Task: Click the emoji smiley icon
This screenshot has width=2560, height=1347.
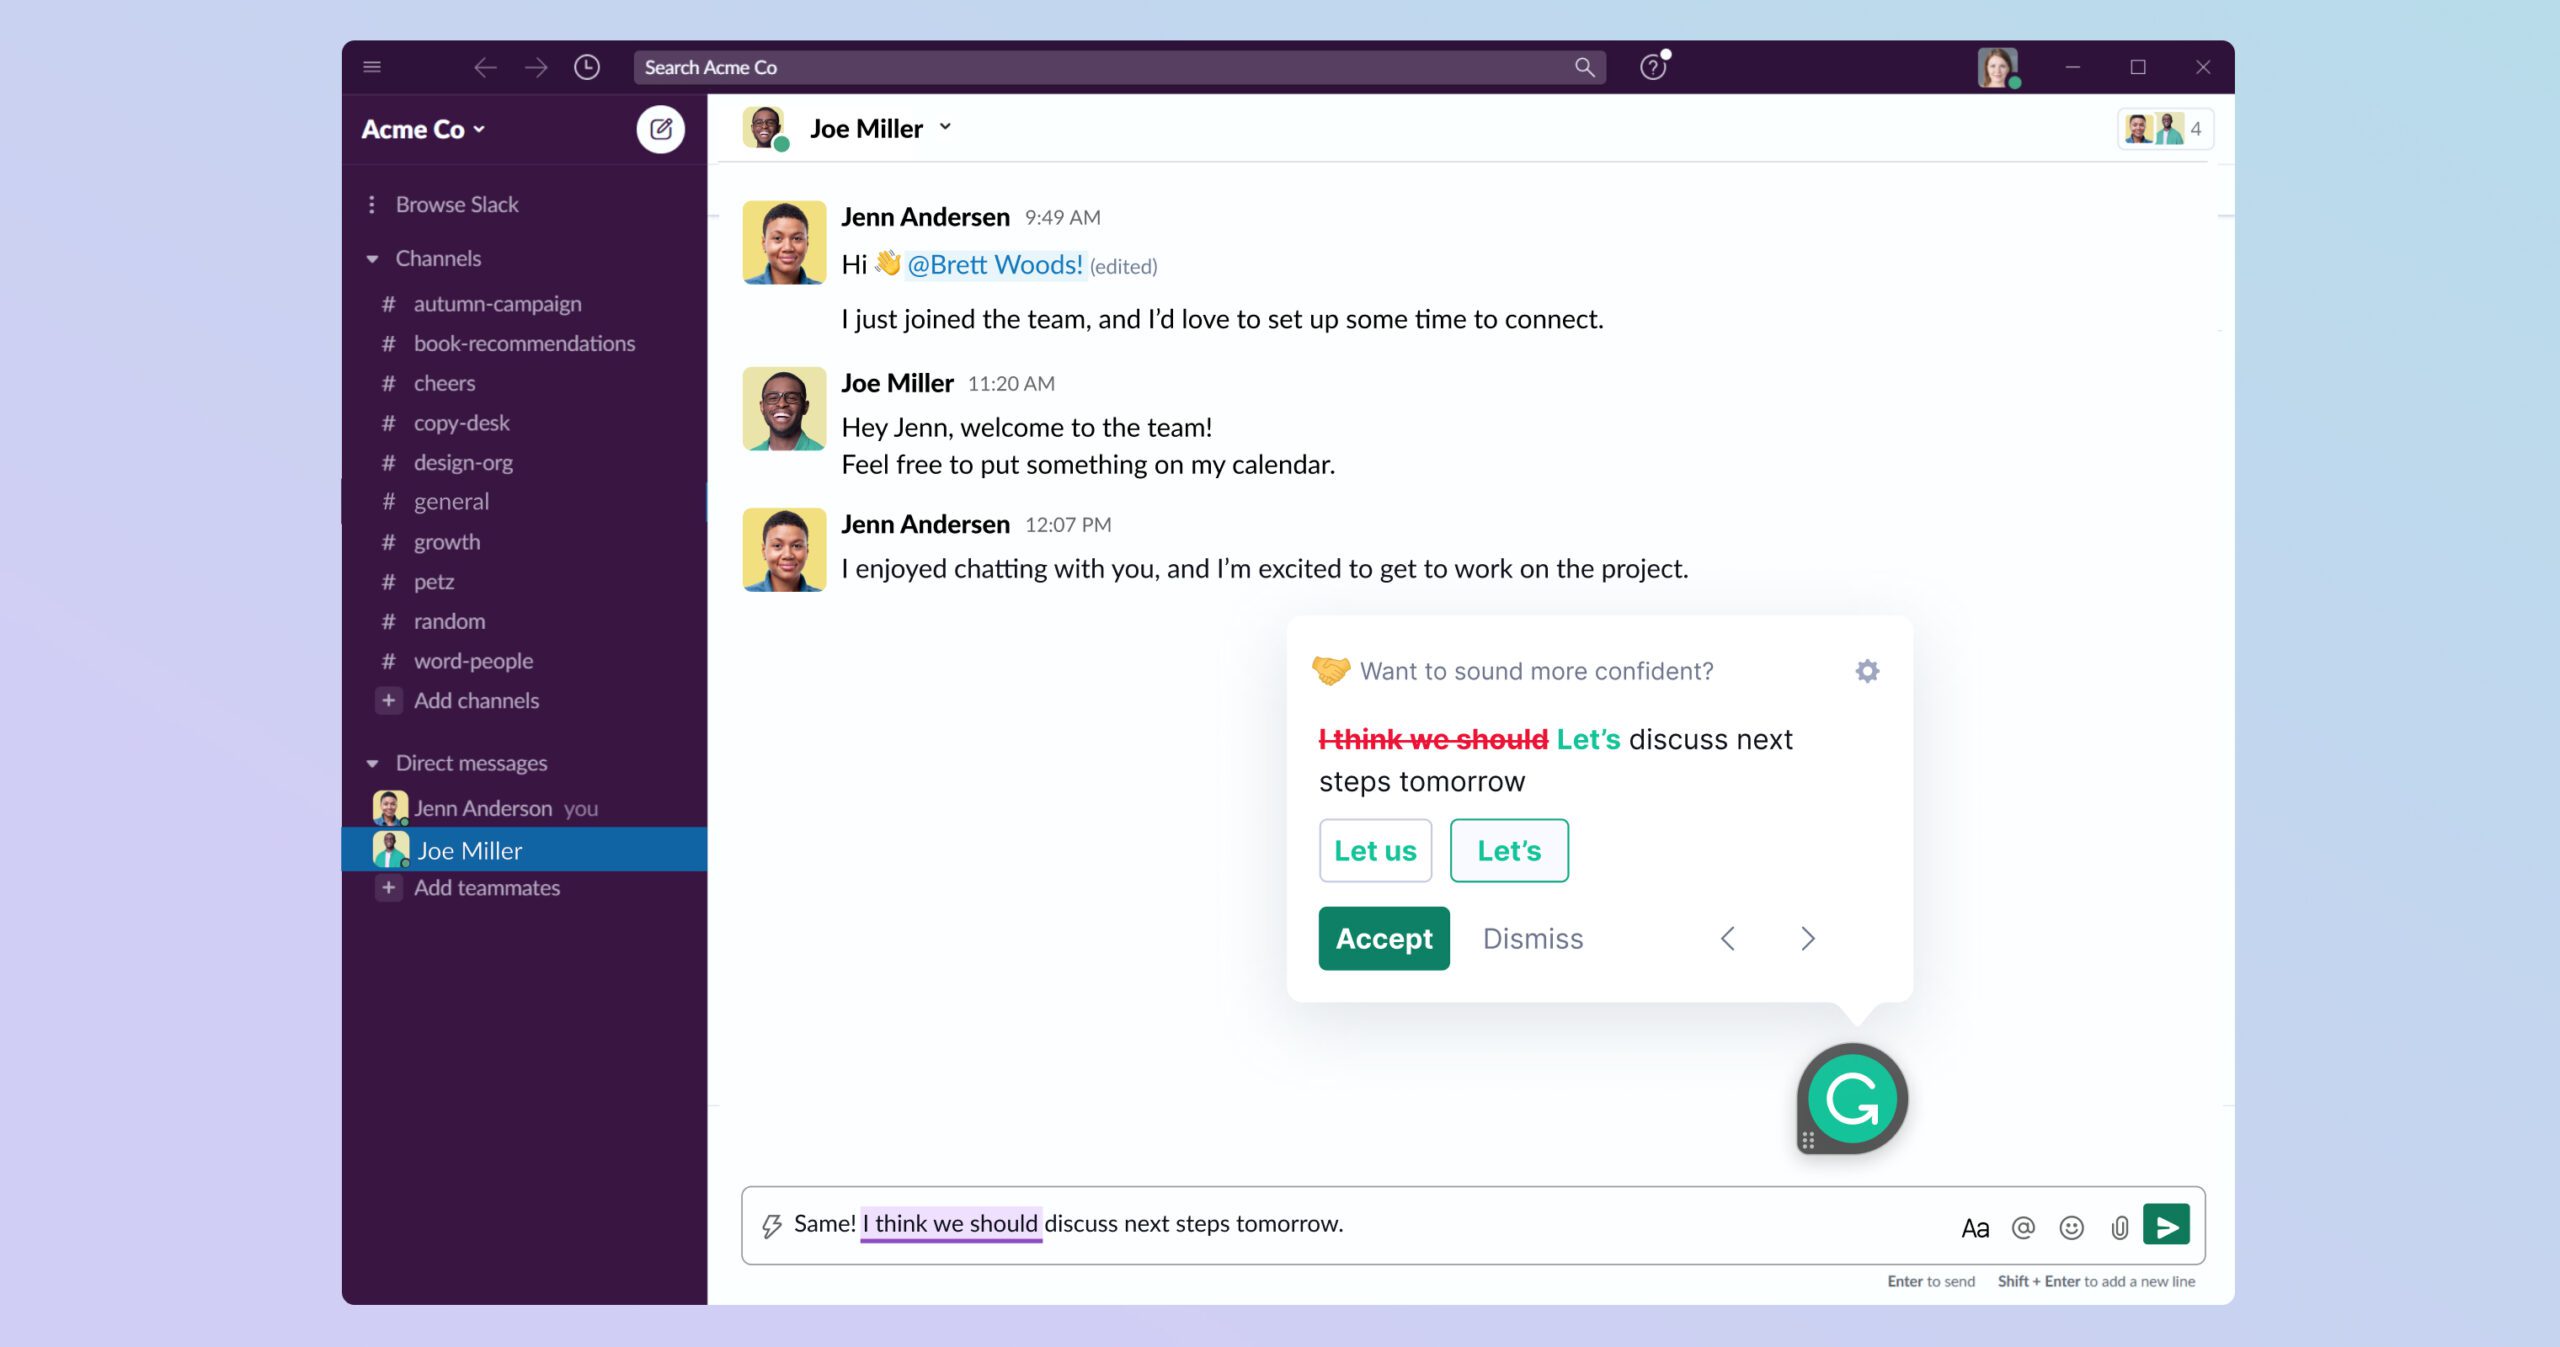Action: [2071, 1227]
